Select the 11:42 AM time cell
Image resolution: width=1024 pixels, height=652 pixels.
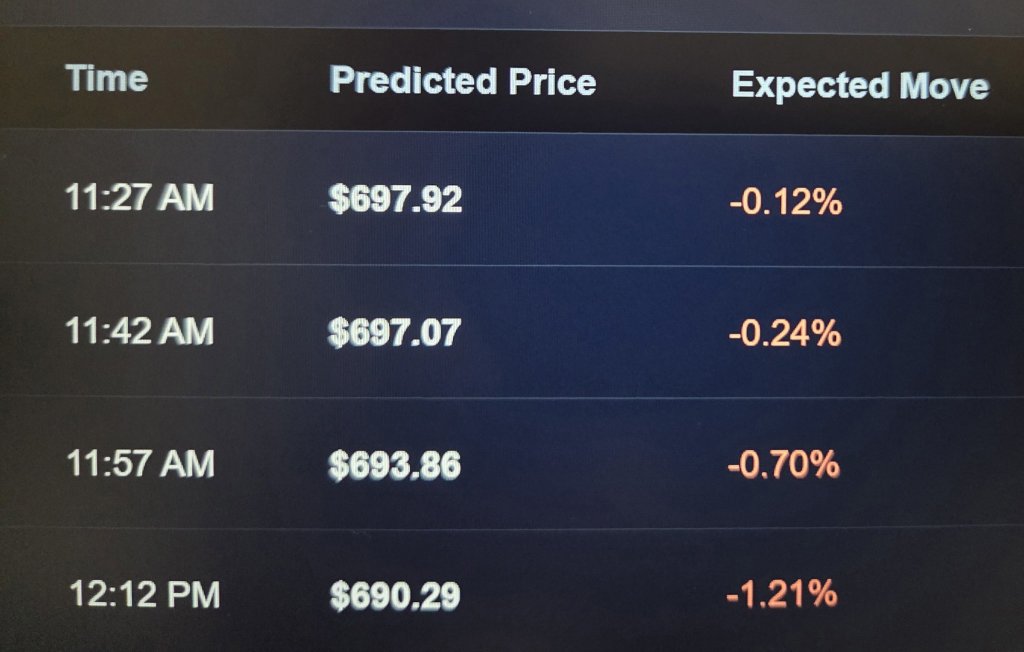(x=140, y=331)
